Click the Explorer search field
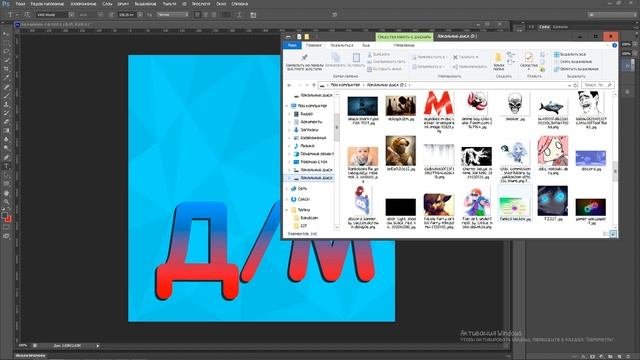The image size is (640, 360). point(598,85)
